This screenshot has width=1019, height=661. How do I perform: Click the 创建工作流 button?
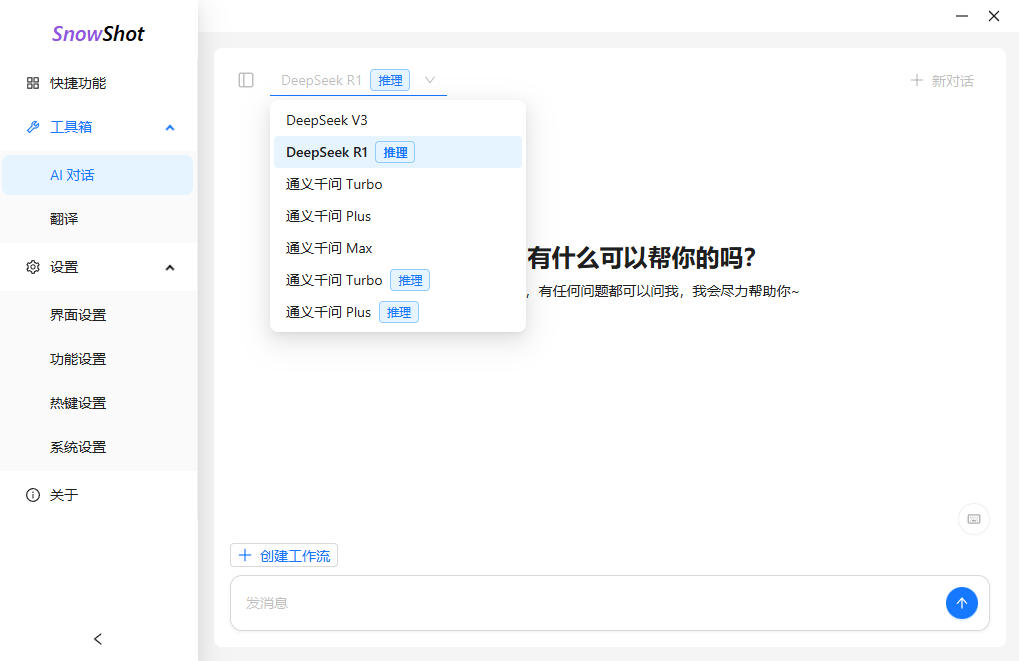283,555
